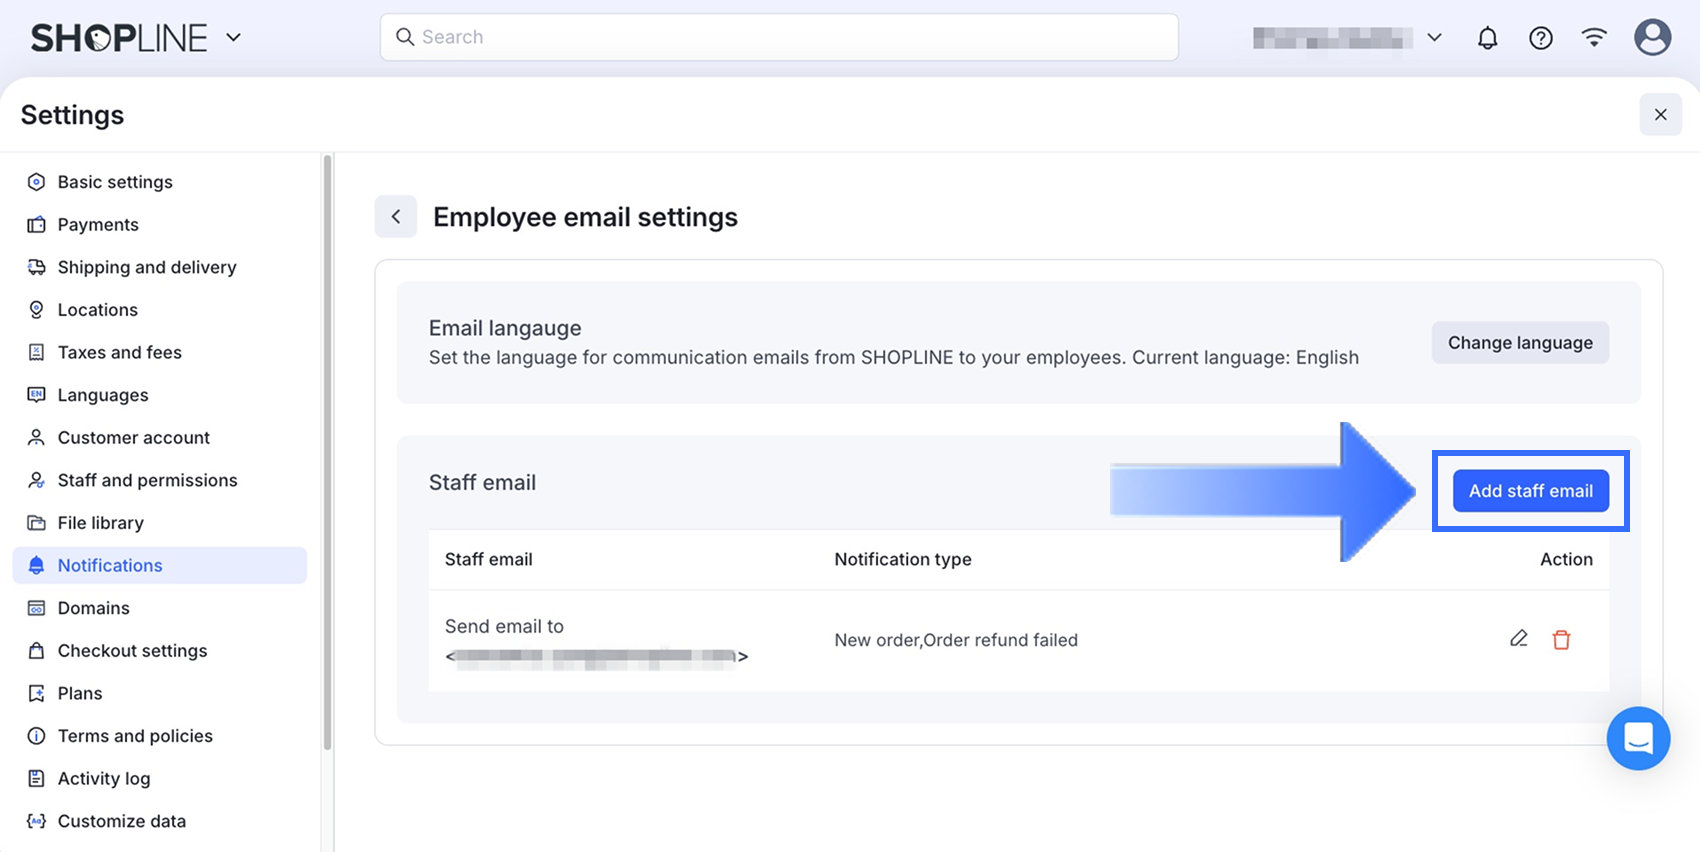Screen dimensions: 1700x852
Task: Expand the store name dropdown arrow
Action: pos(1434,38)
